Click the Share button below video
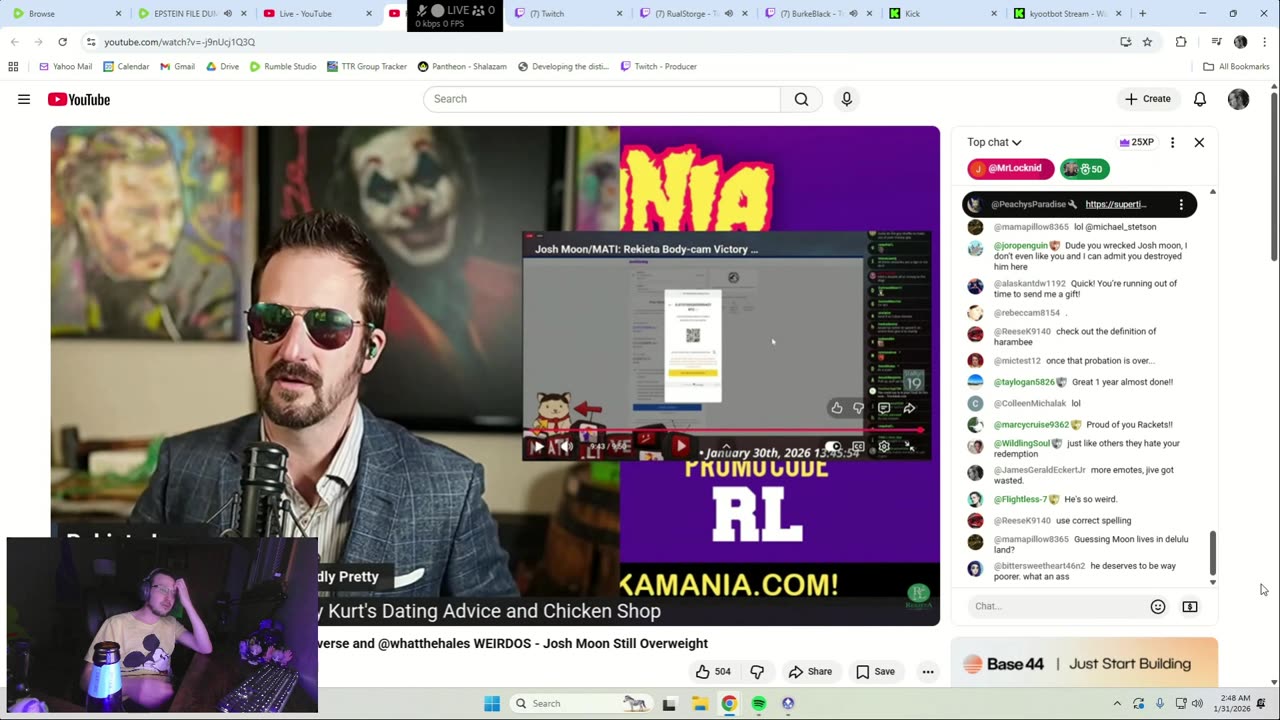This screenshot has height=720, width=1280. (x=810, y=671)
